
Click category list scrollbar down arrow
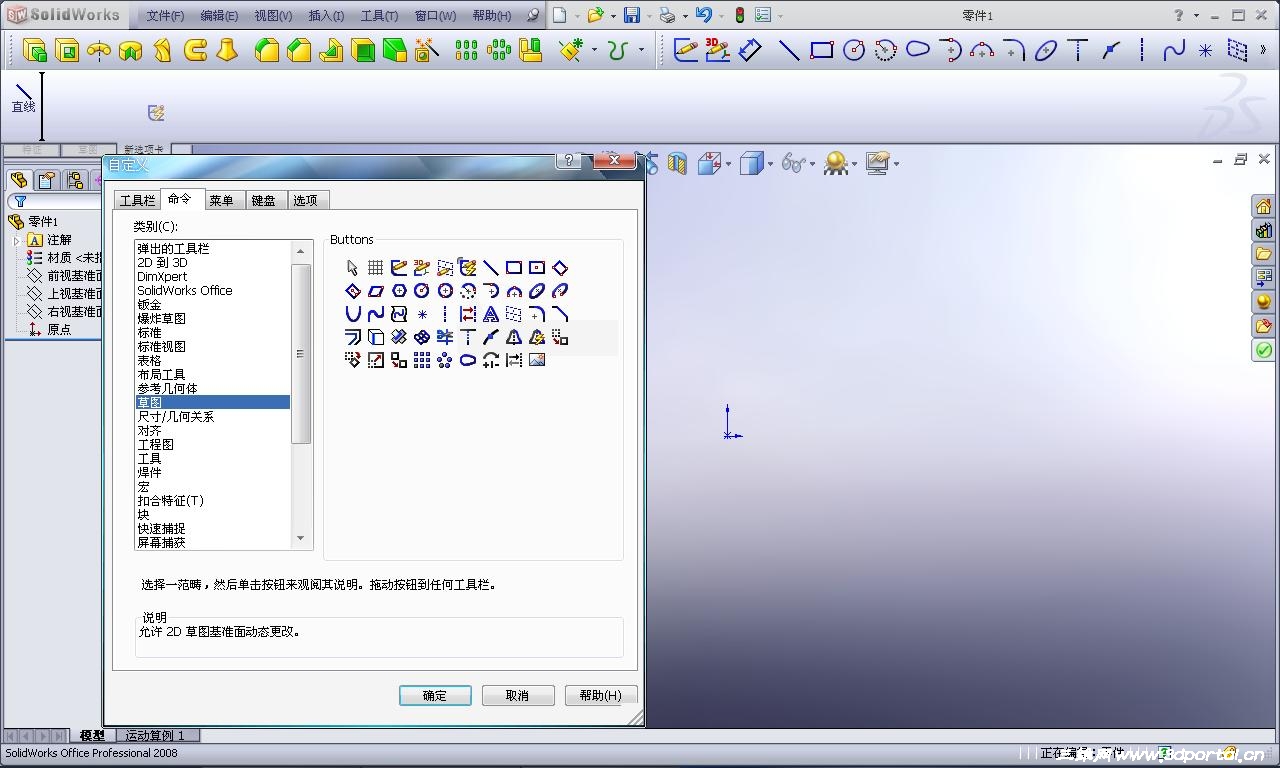pos(300,539)
